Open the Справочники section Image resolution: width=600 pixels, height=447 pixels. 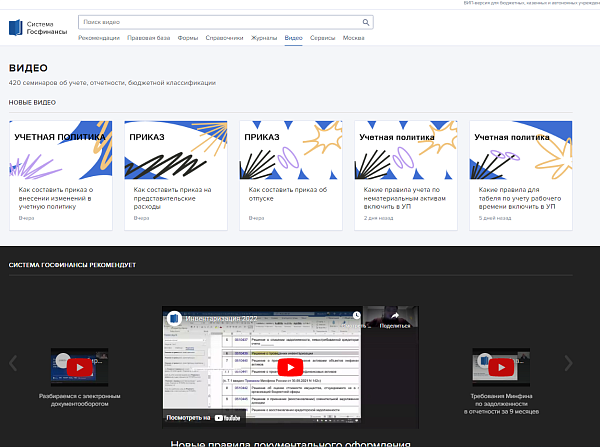pyautogui.click(x=225, y=38)
